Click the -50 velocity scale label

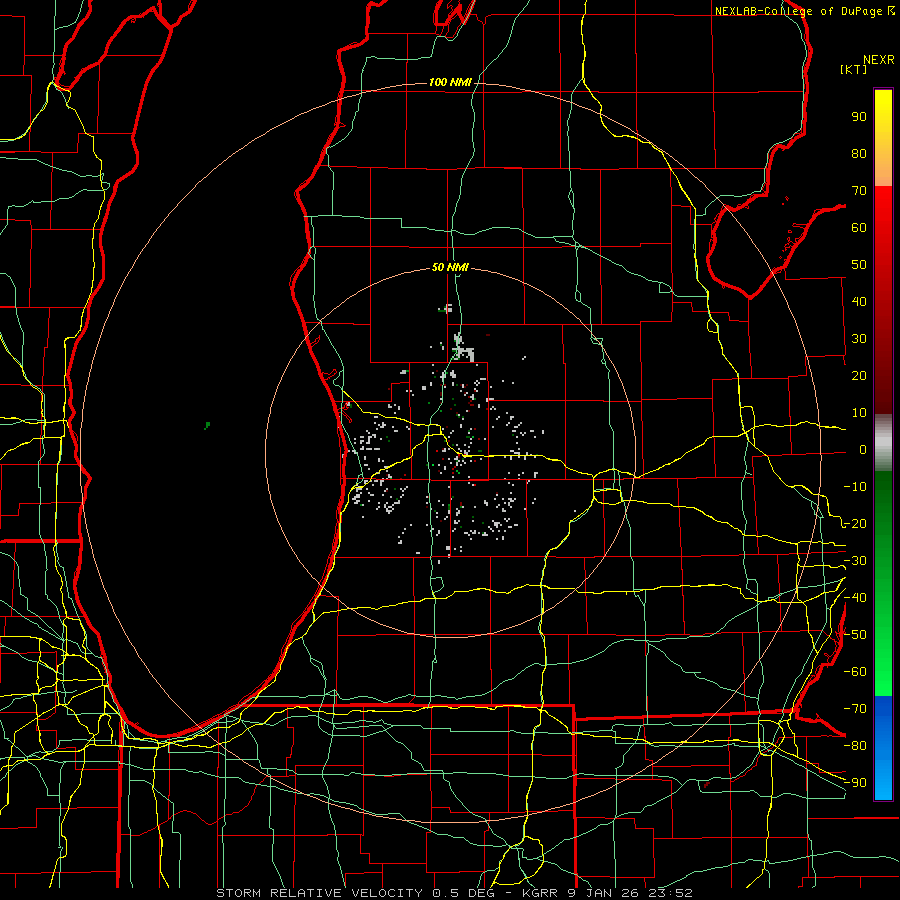pos(855,635)
